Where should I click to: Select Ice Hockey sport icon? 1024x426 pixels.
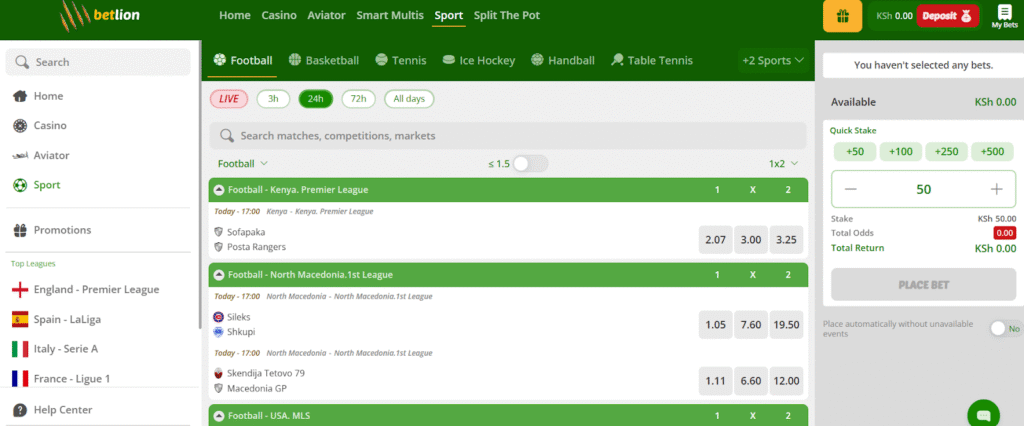[x=449, y=60]
